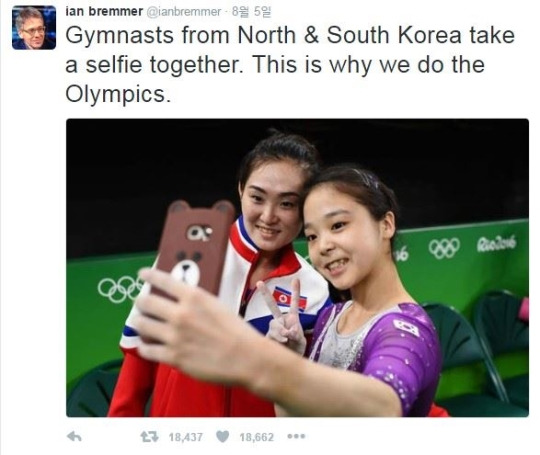Open ian bremmer's profile avatar

pos(34,28)
